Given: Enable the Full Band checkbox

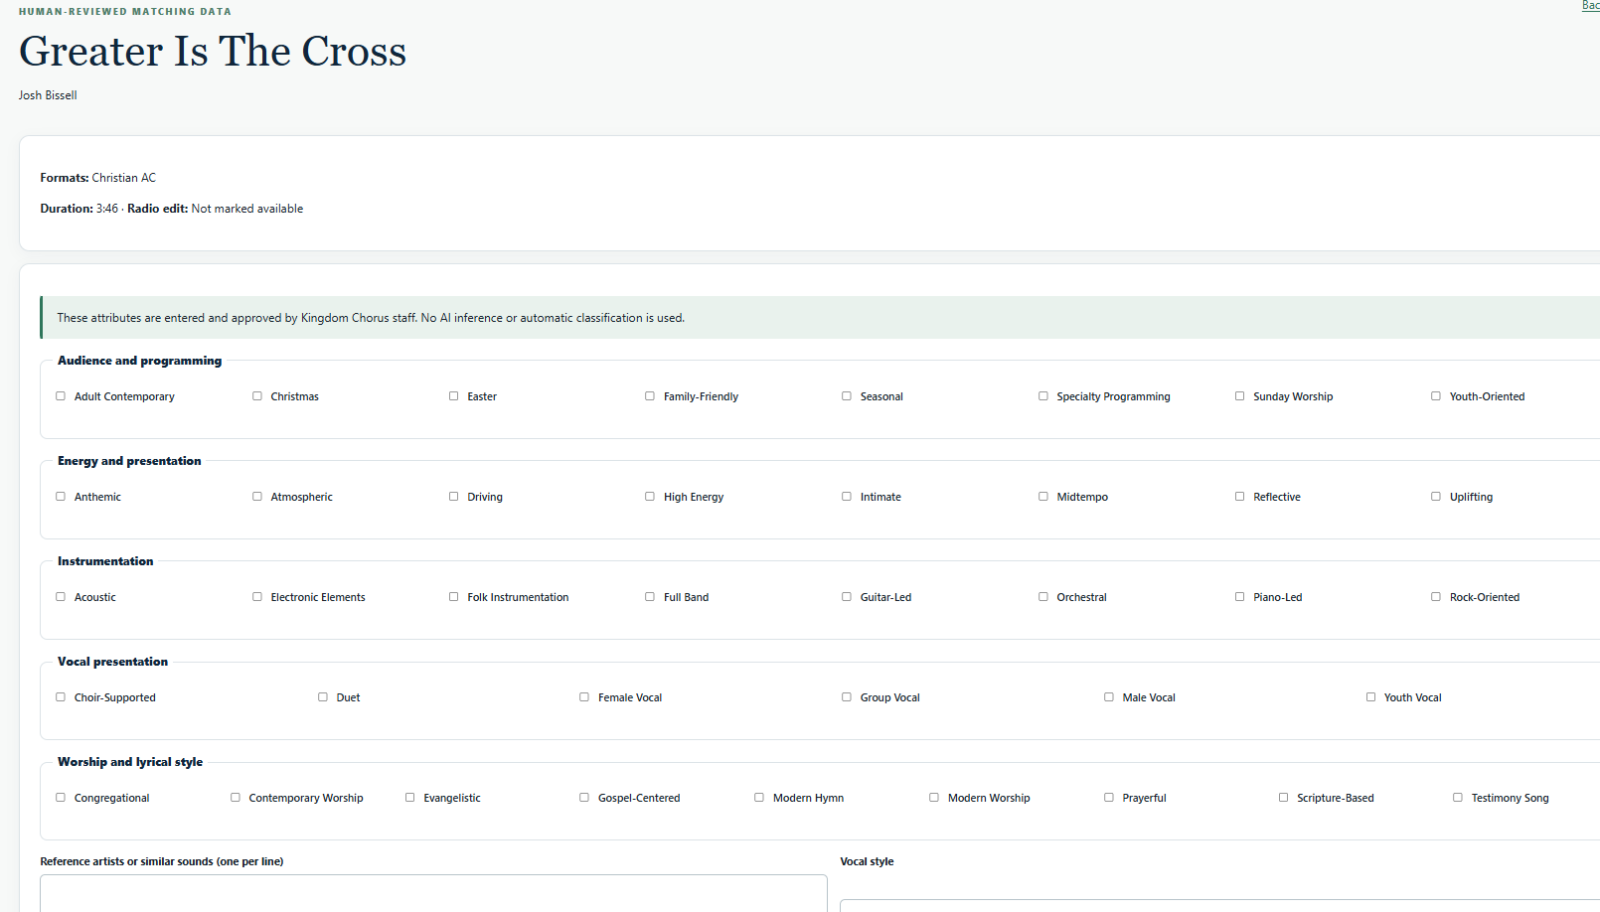Looking at the screenshot, I should tap(650, 597).
